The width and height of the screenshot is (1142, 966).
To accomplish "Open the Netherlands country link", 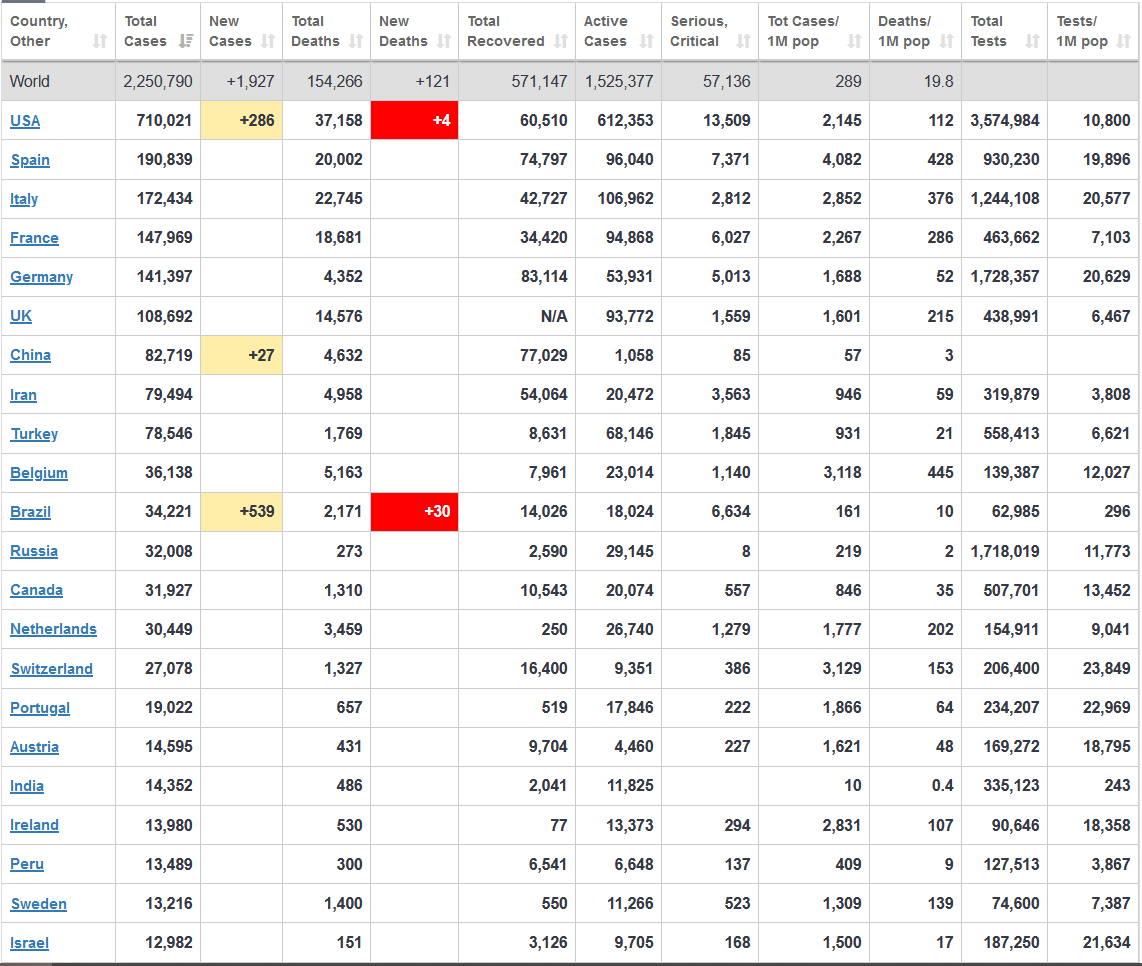I will click(x=53, y=629).
